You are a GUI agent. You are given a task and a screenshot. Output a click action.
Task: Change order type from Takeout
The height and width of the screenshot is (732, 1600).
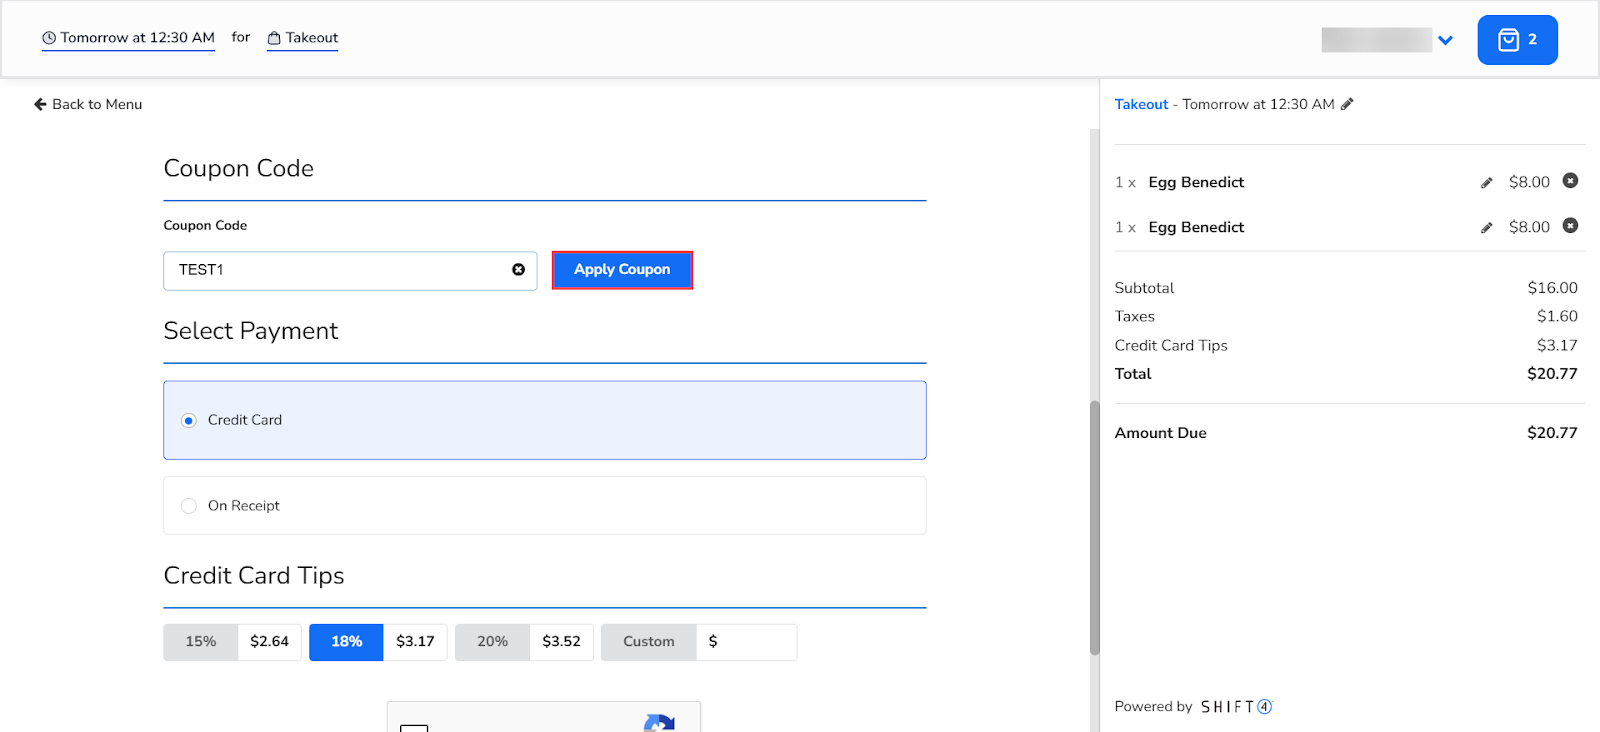pyautogui.click(x=302, y=38)
